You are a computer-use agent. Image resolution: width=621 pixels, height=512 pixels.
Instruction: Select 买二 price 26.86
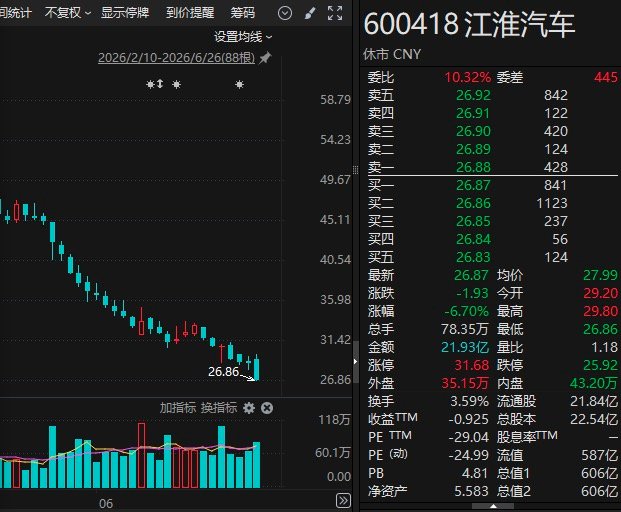click(x=473, y=204)
